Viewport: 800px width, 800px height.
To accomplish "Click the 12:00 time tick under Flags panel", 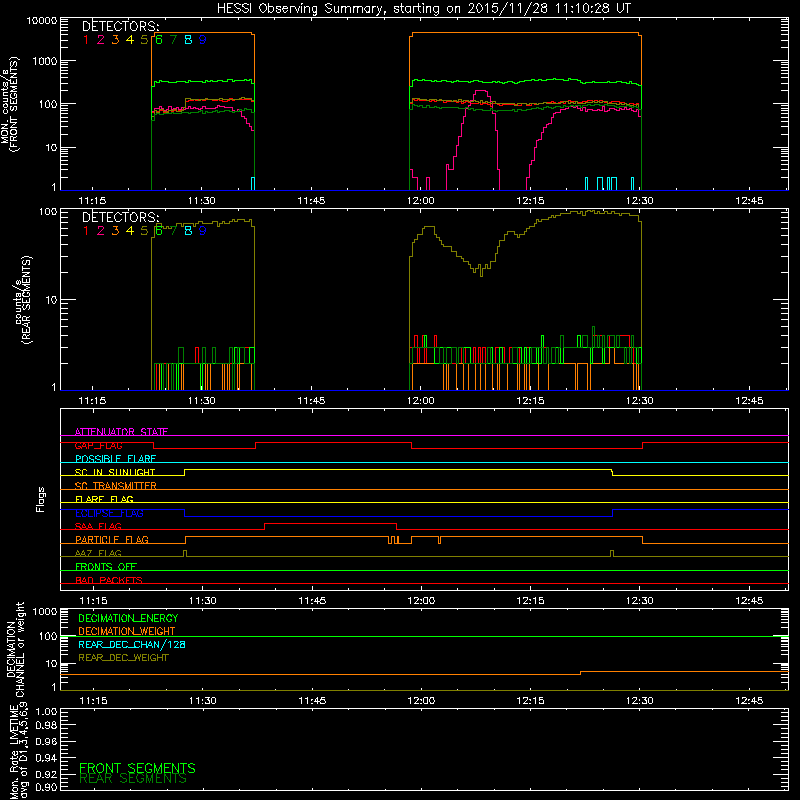I will pos(421,601).
